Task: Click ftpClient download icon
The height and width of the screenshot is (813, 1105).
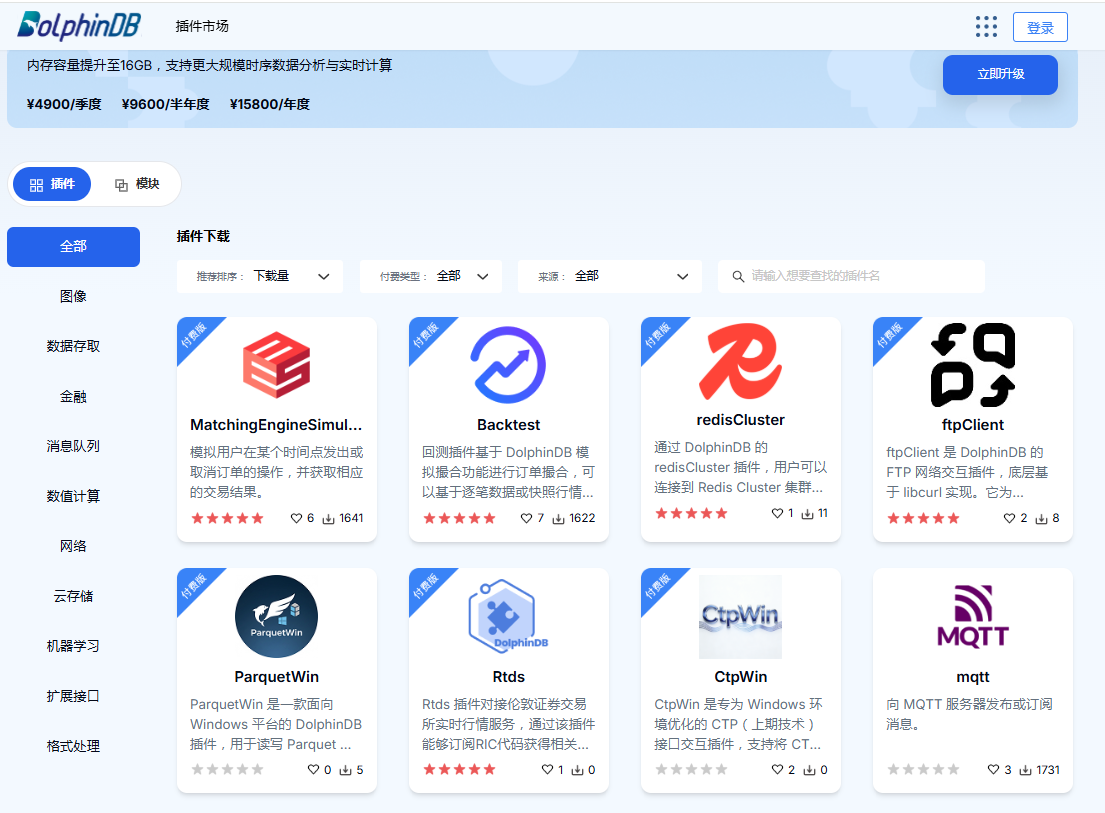Action: [1041, 519]
